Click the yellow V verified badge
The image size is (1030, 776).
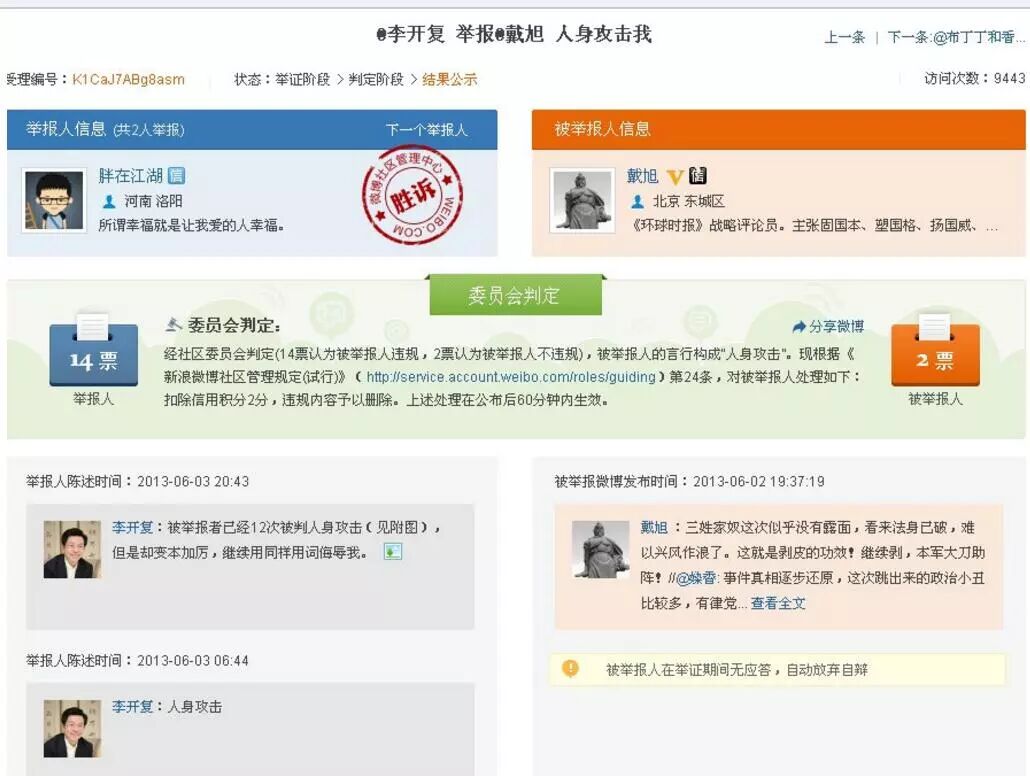[675, 176]
